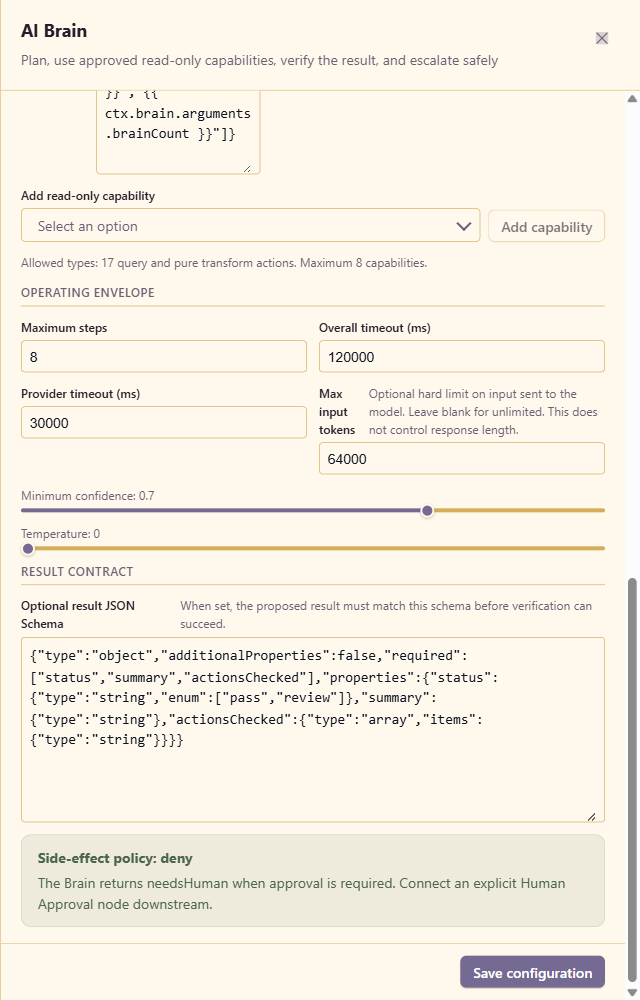
Task: Click the 'RESULT CONTRACT' section heading
Action: tap(77, 571)
